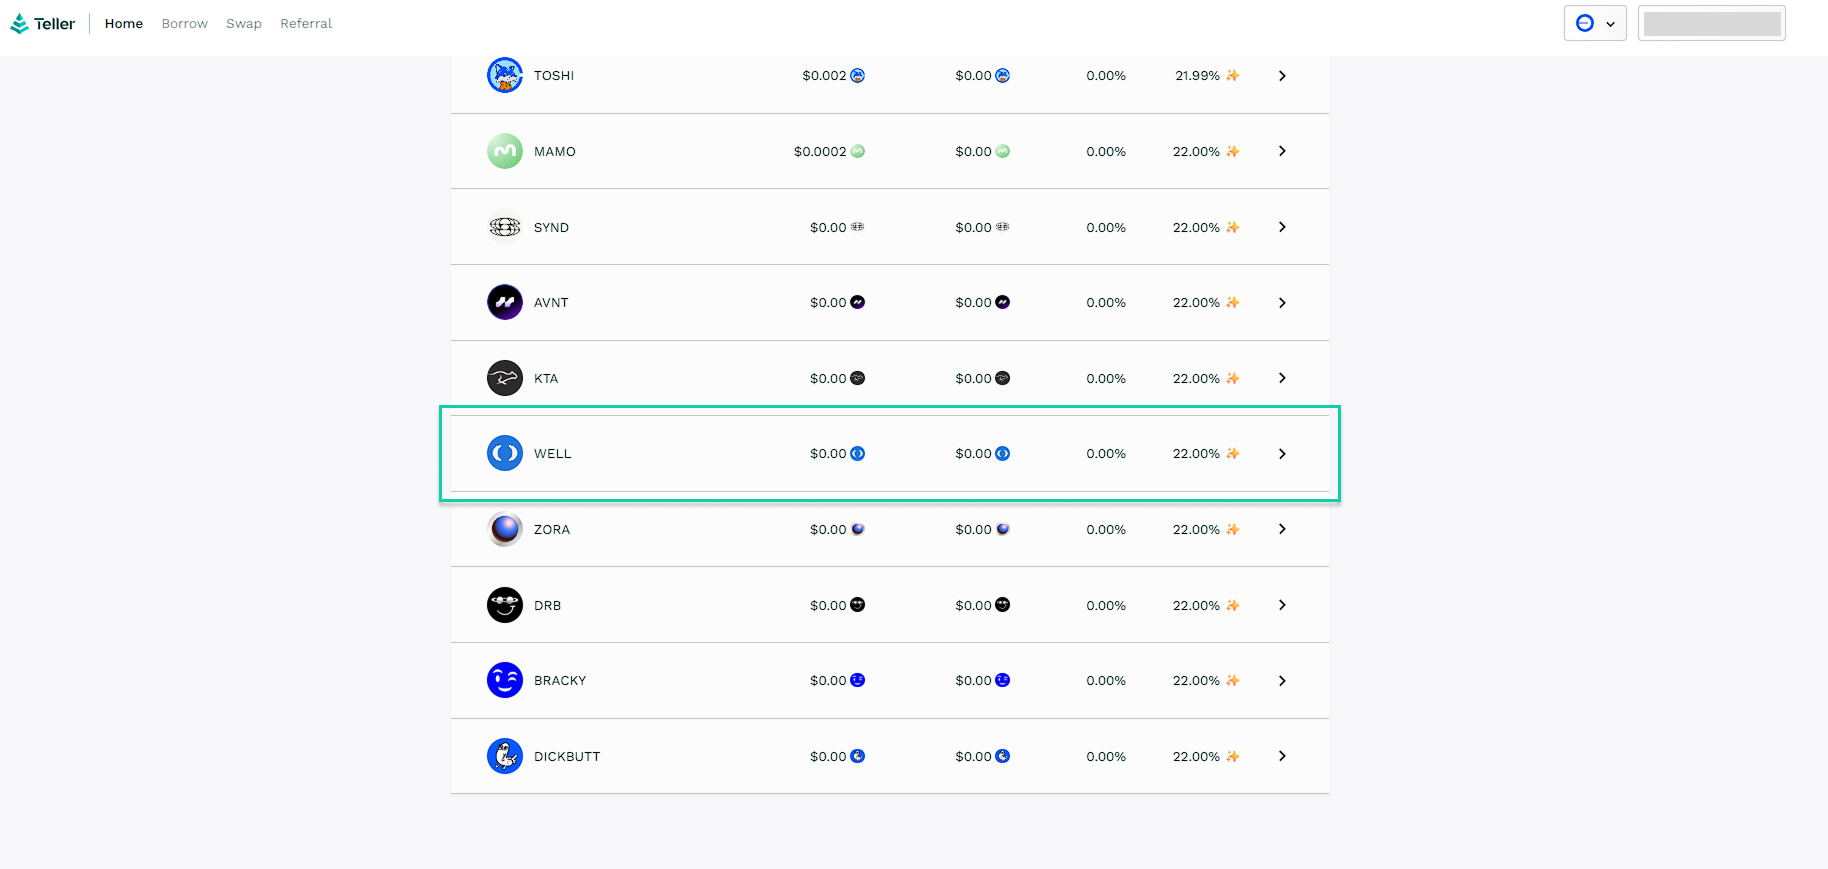Click the ZORA token icon
Image resolution: width=1828 pixels, height=869 pixels.
(504, 529)
